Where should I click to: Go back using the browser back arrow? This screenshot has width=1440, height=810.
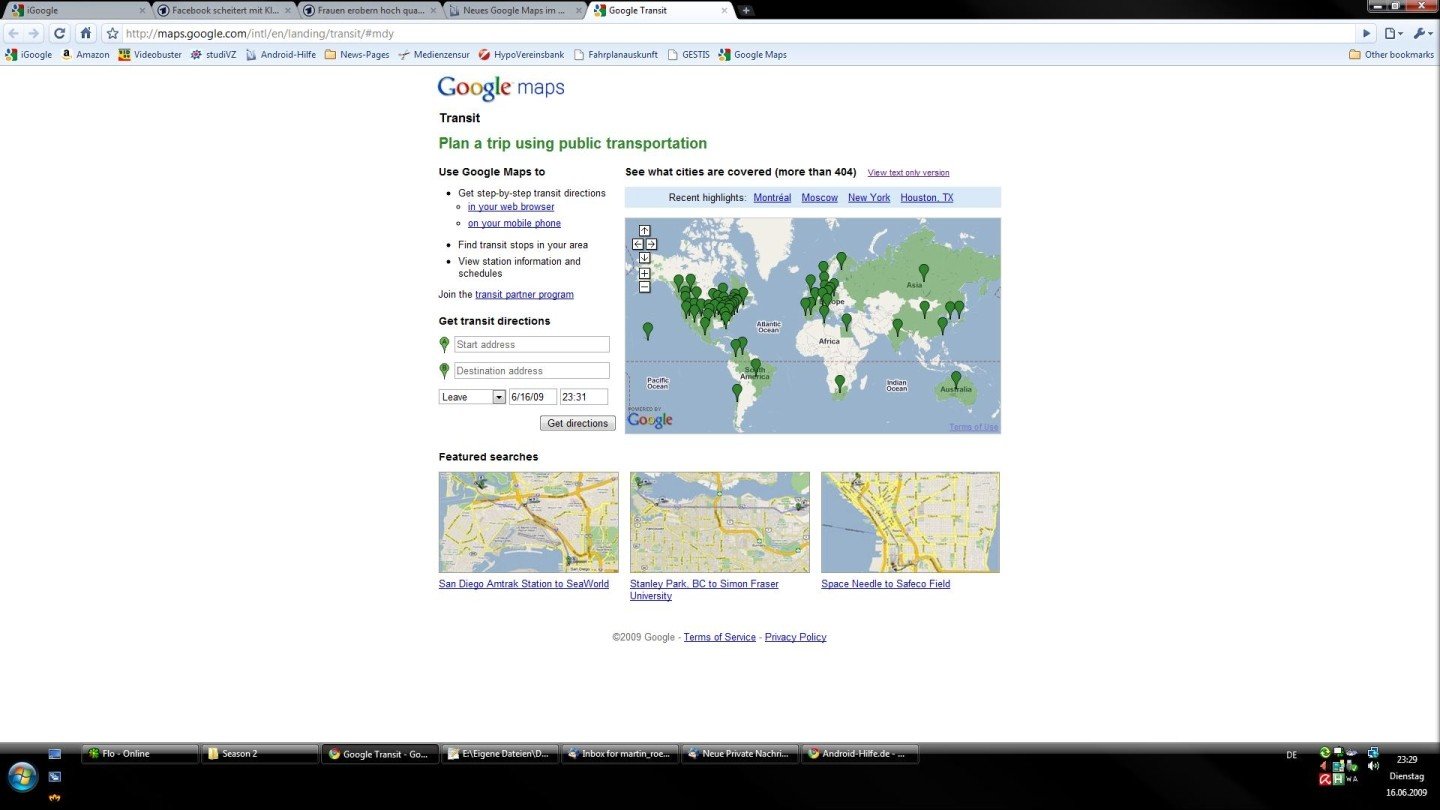tap(14, 33)
